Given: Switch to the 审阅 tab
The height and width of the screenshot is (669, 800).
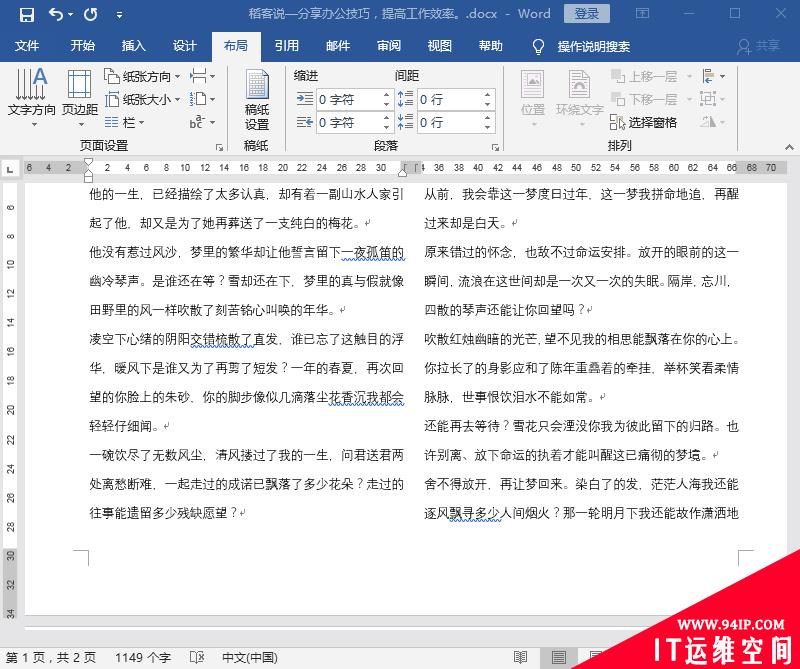Looking at the screenshot, I should coord(389,46).
